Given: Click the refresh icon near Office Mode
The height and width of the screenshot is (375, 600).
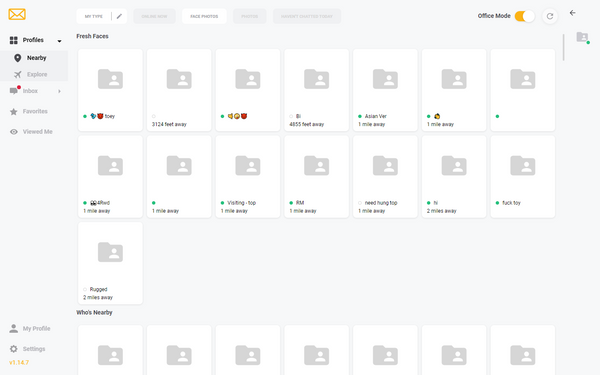Looking at the screenshot, I should click(x=550, y=16).
